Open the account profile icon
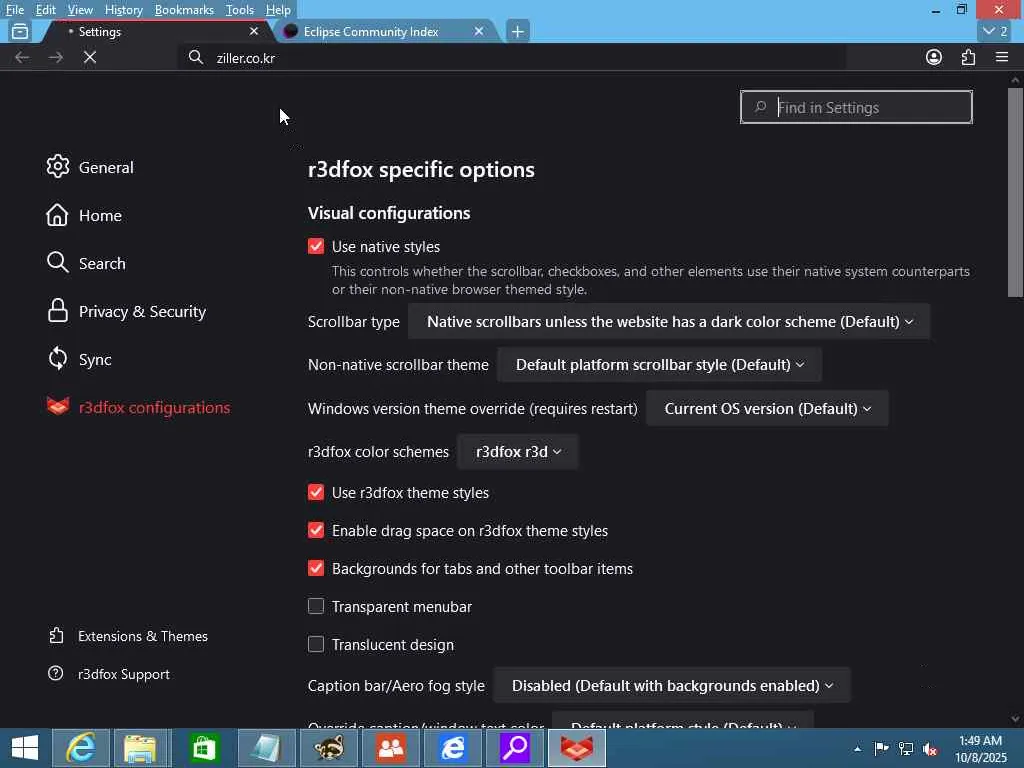1024x768 pixels. click(934, 57)
